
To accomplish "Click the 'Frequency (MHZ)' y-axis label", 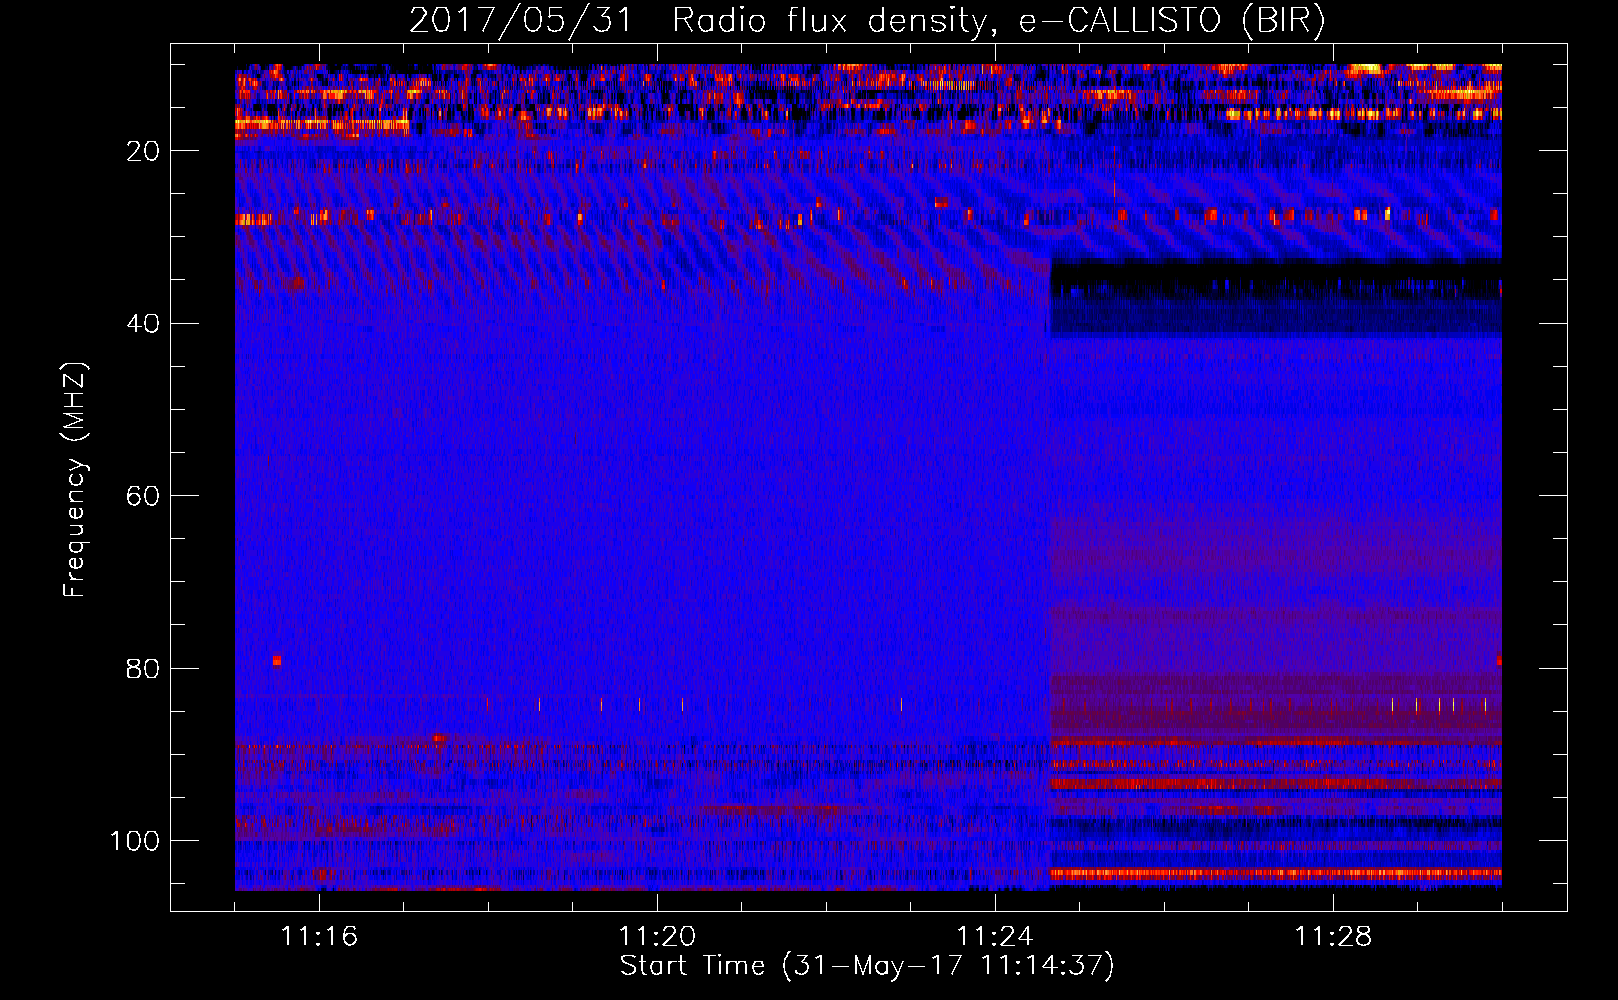I will pyautogui.click(x=75, y=480).
